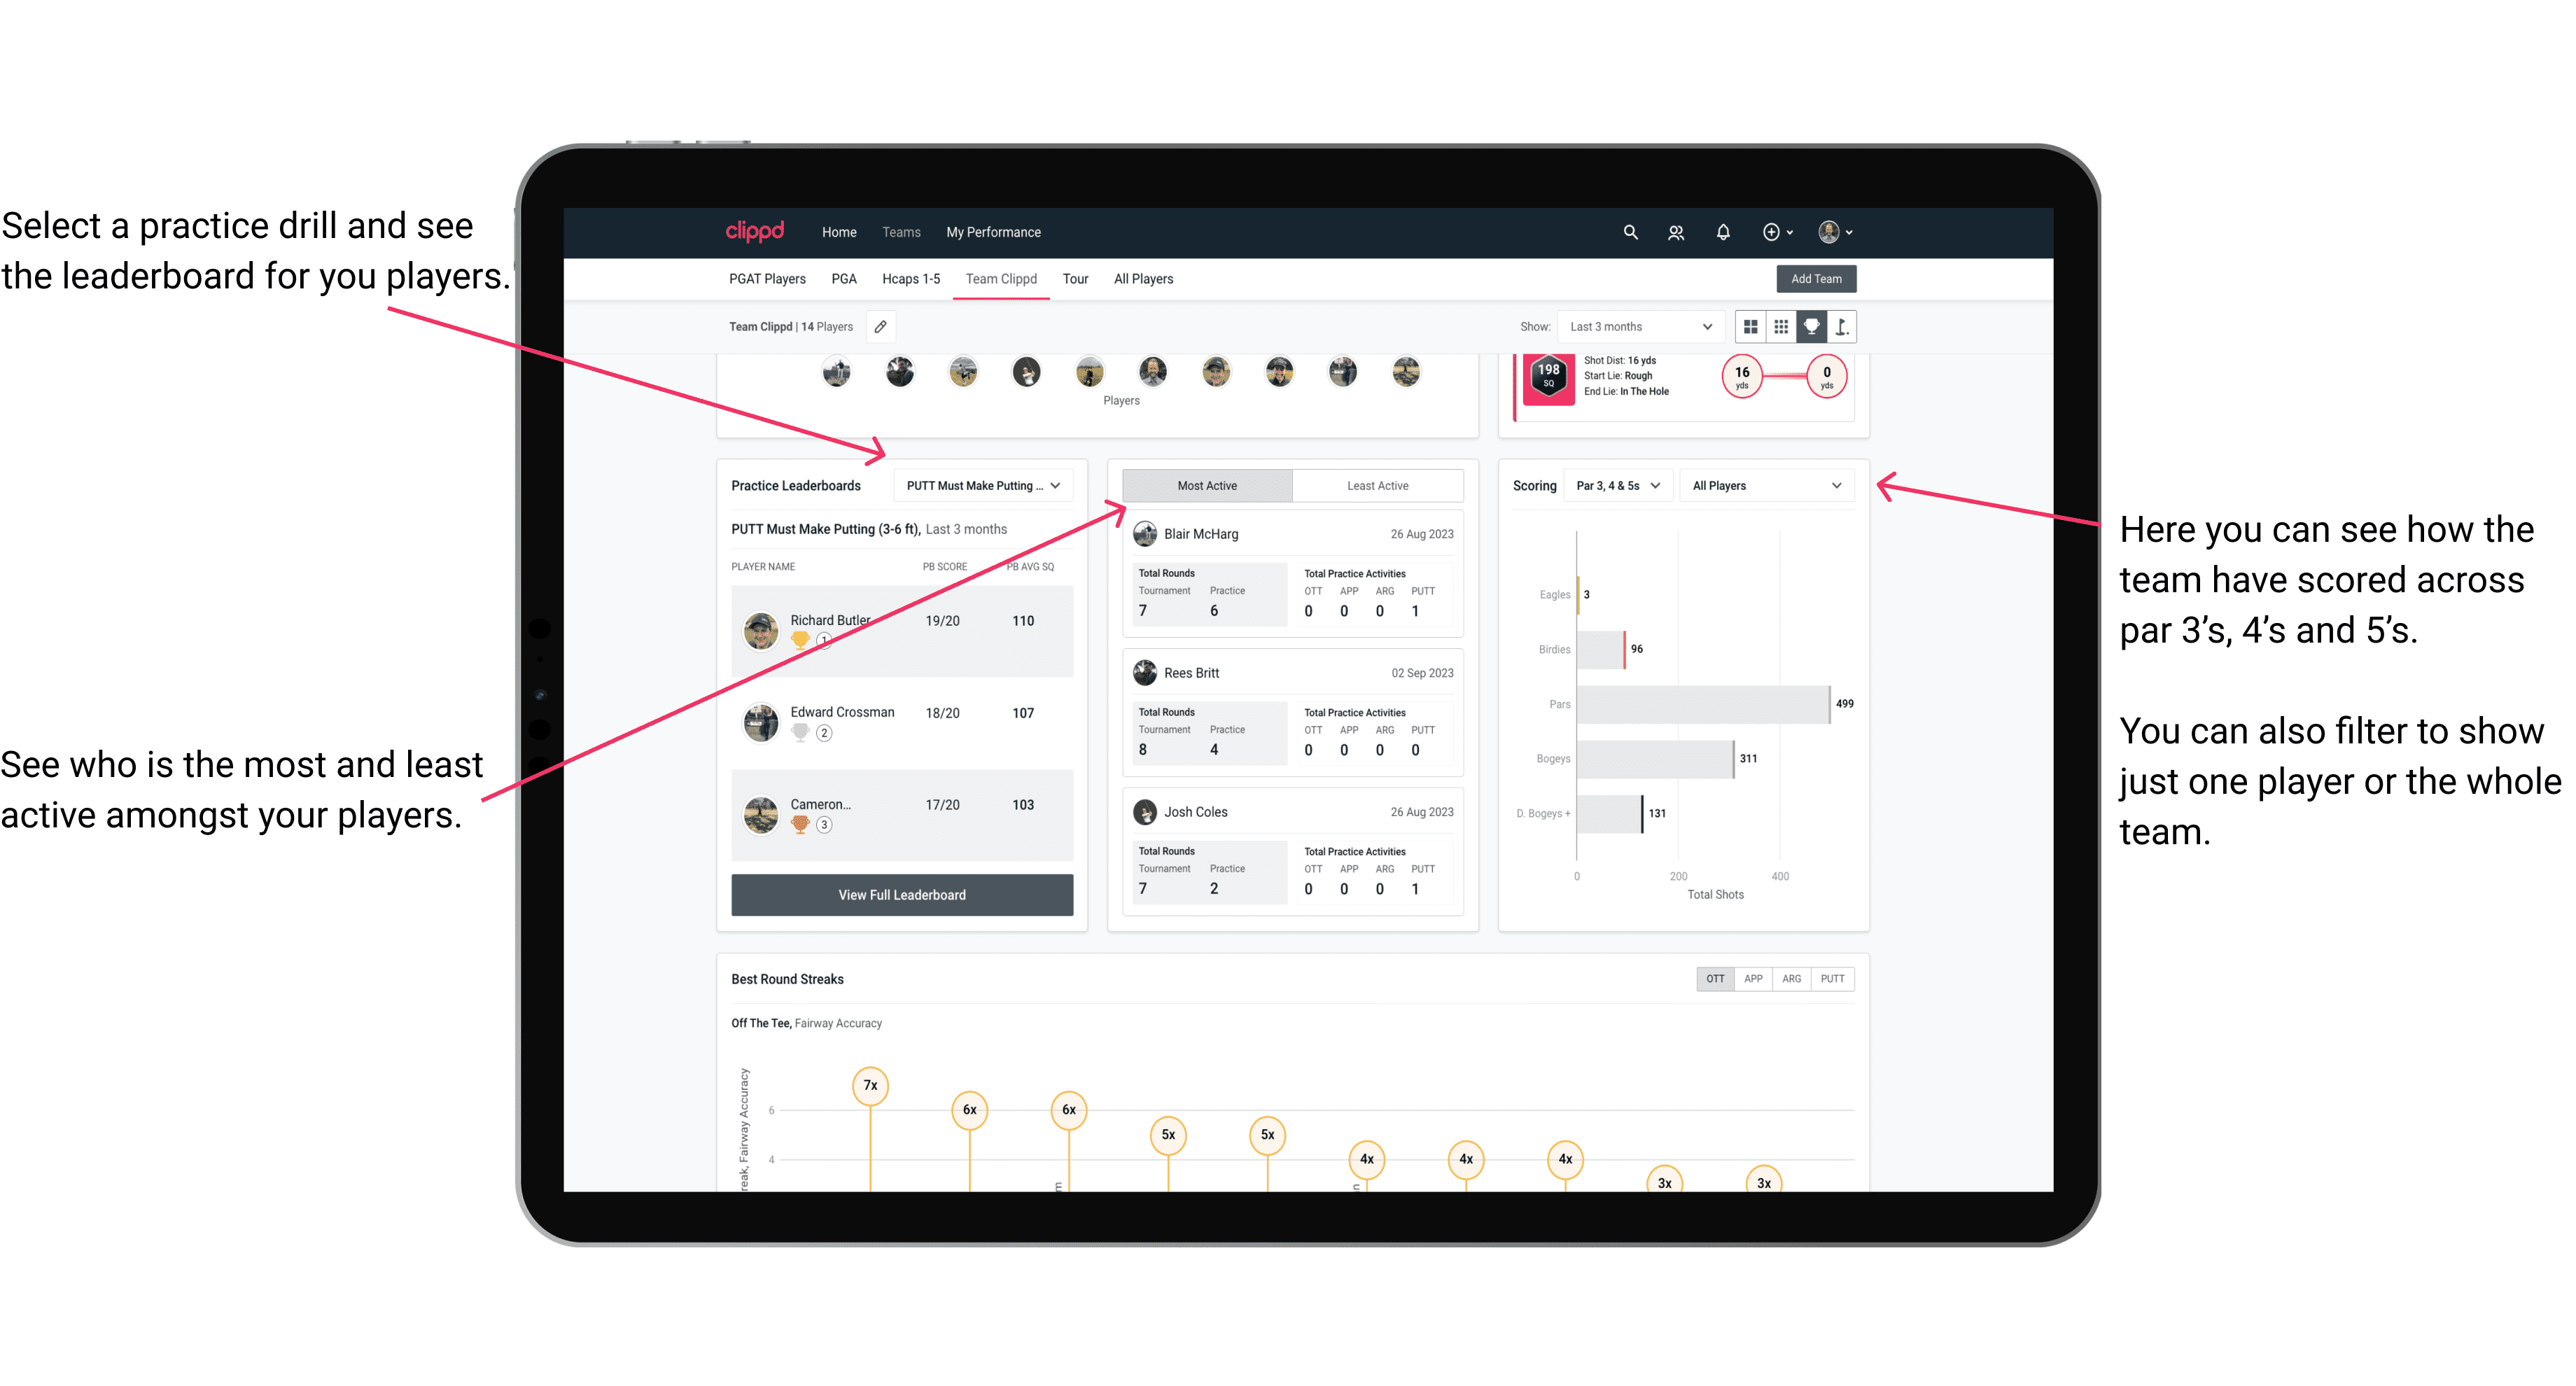This screenshot has width=2576, height=1386.
Task: Click the Add Team button
Action: click(x=1815, y=278)
